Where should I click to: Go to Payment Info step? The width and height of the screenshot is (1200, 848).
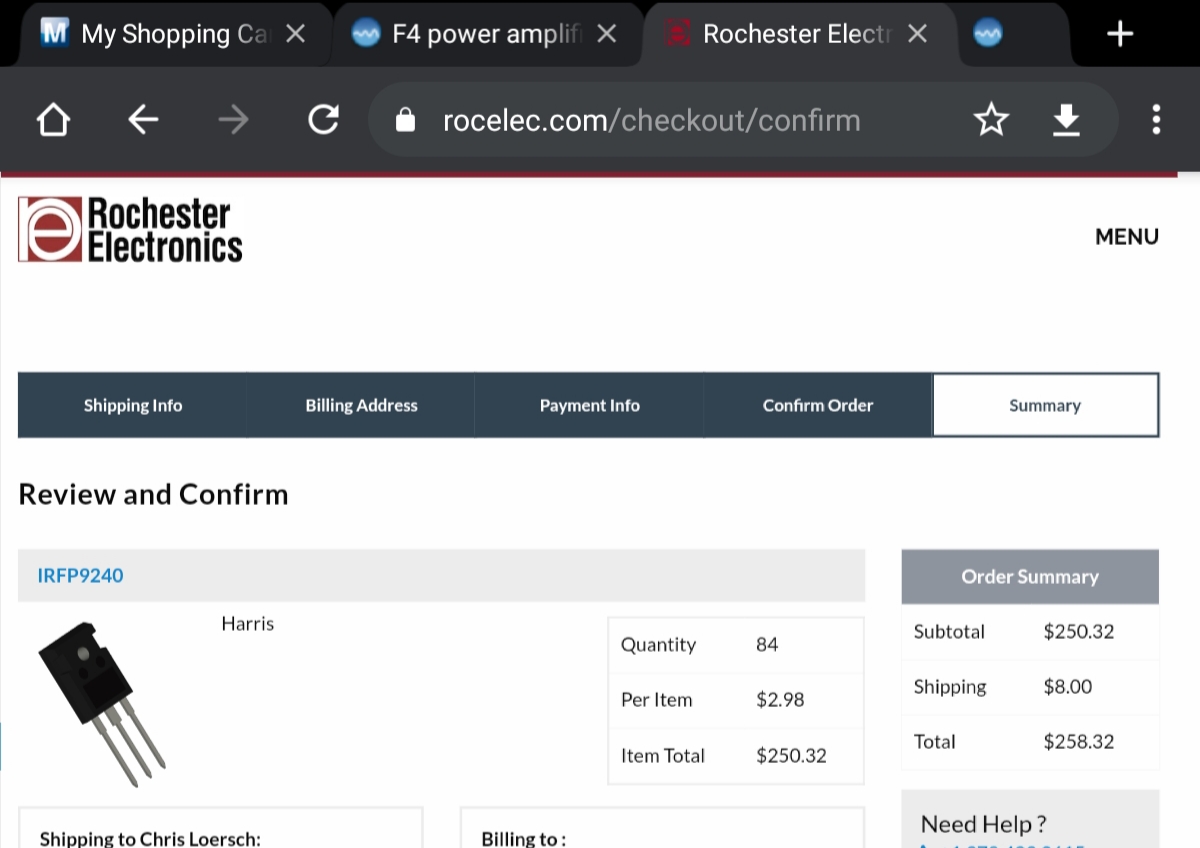click(x=589, y=405)
